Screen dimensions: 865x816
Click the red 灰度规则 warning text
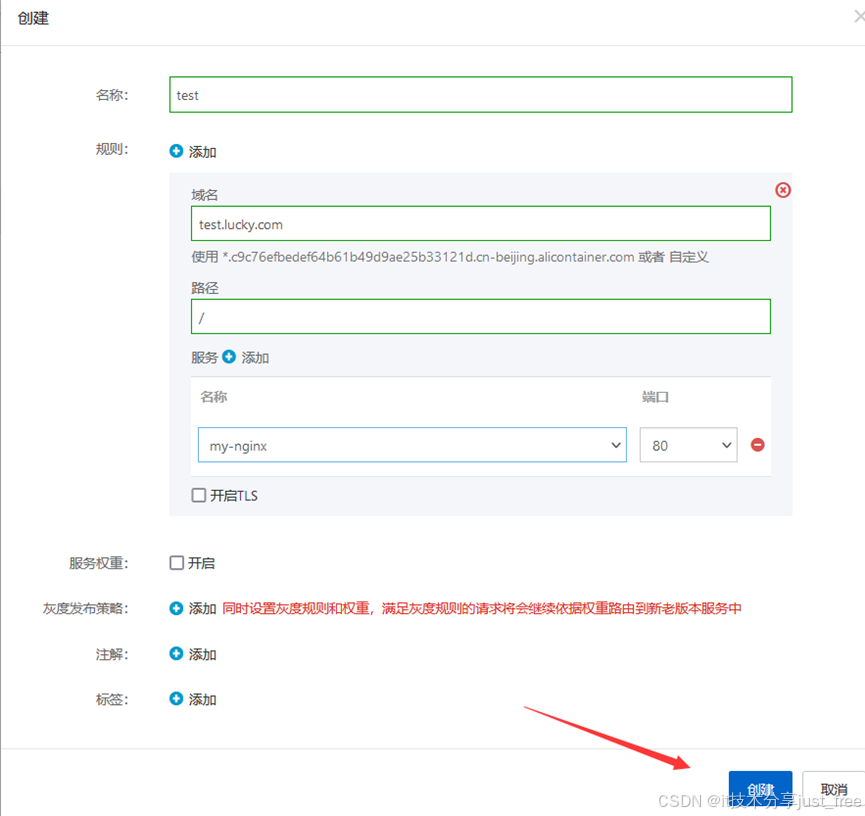tap(482, 609)
